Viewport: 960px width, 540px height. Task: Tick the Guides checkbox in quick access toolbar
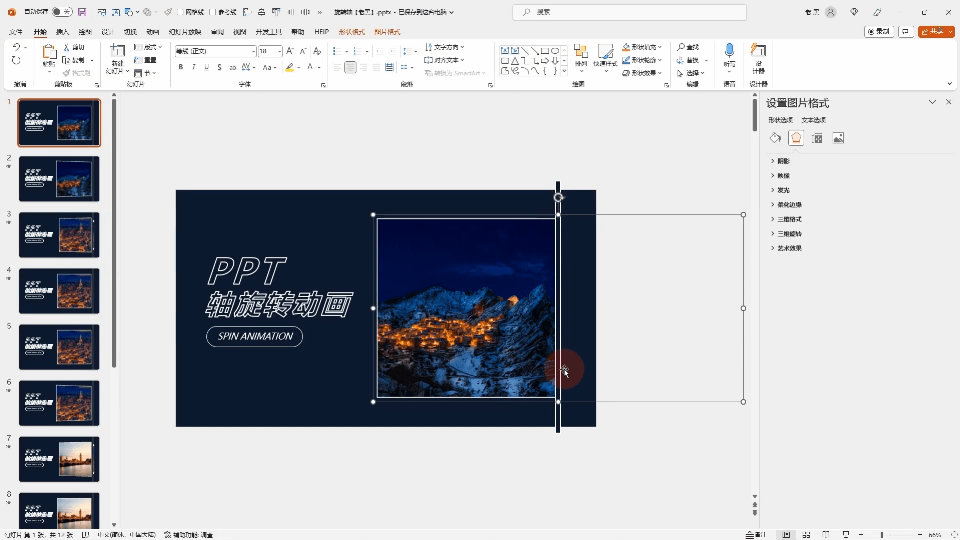click(x=213, y=12)
